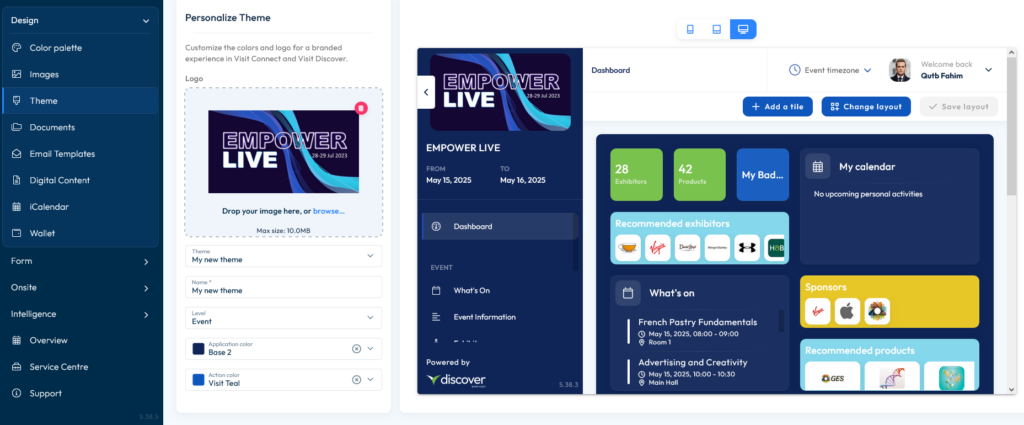Open Digital Content page
Screen dimensions: 1024x425
click(x=80, y=180)
